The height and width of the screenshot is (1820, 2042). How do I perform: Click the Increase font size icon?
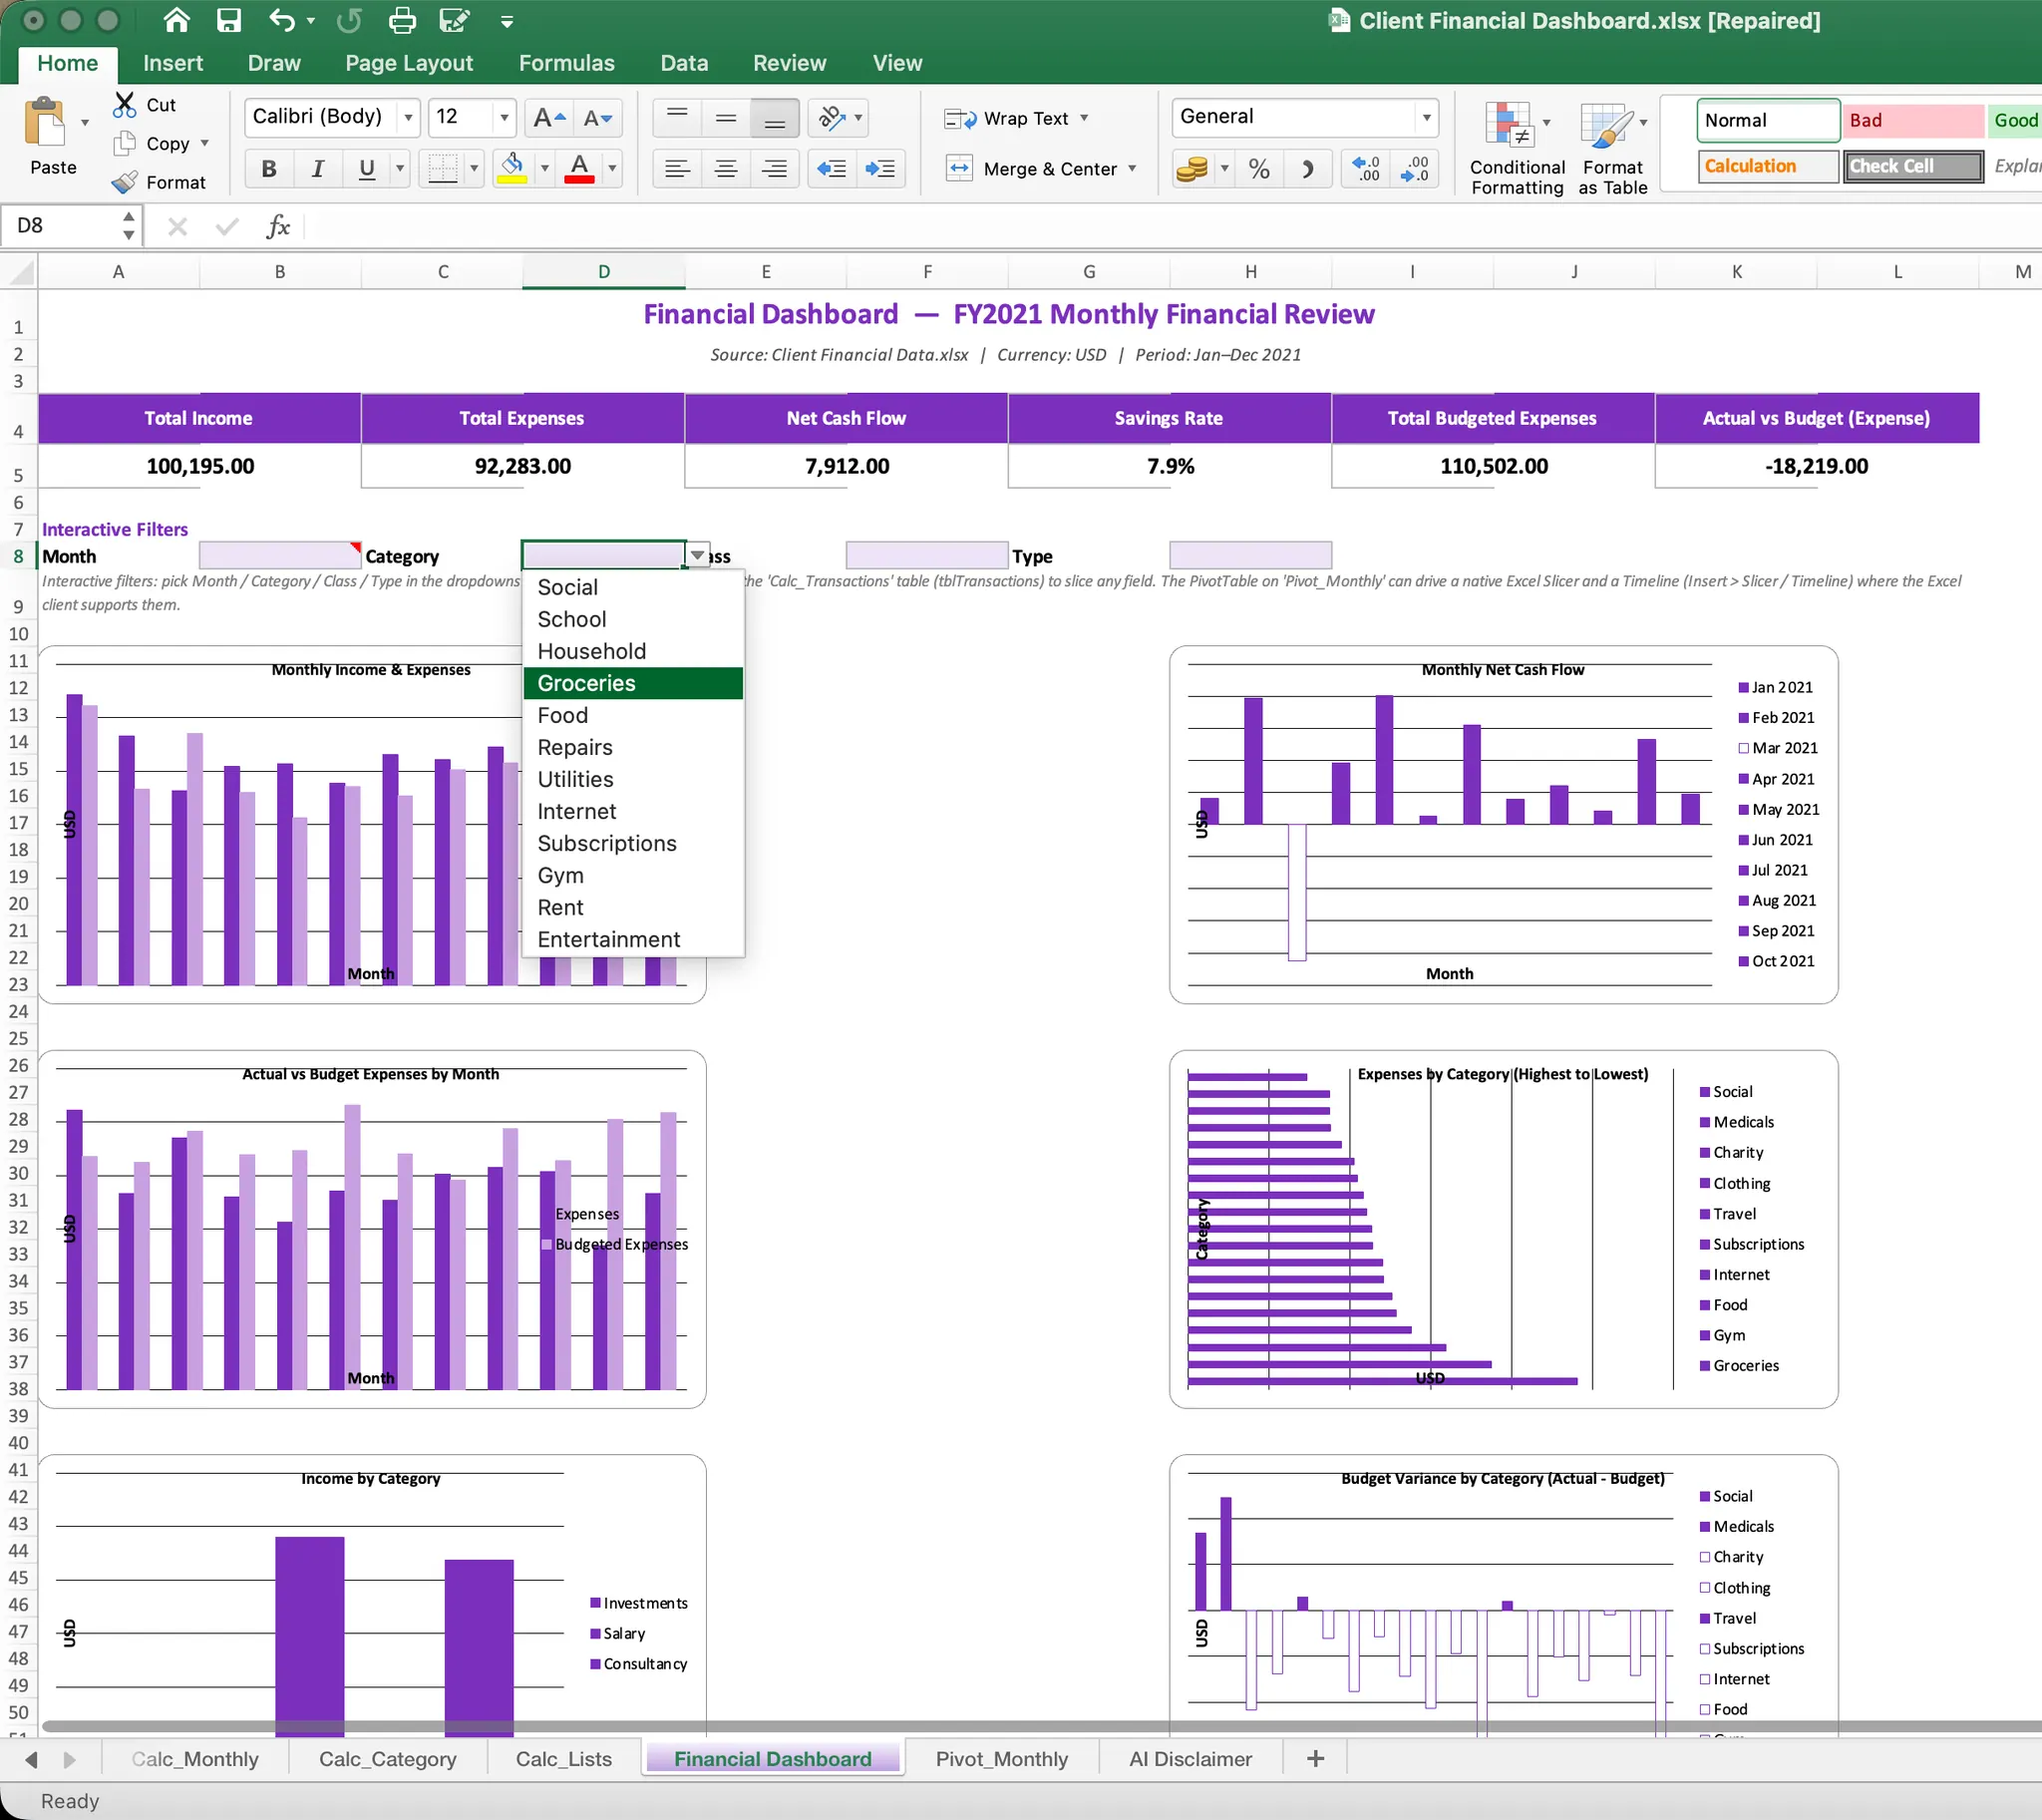(x=549, y=118)
